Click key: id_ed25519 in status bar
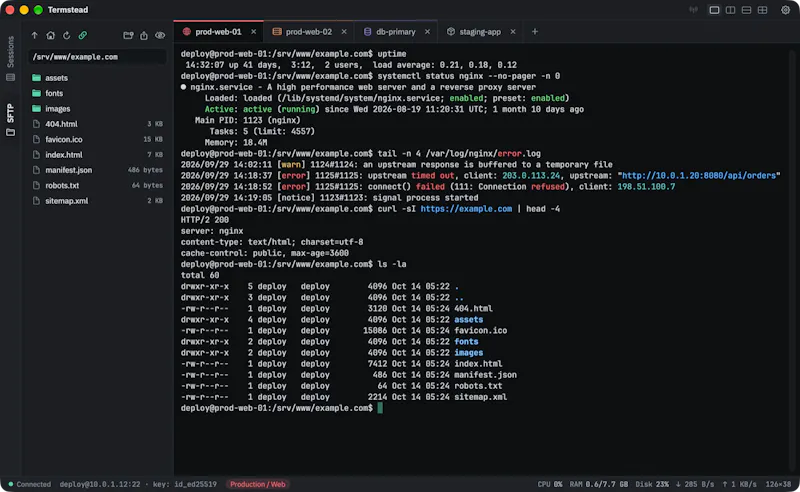The height and width of the screenshot is (492, 800). pyautogui.click(x=185, y=484)
